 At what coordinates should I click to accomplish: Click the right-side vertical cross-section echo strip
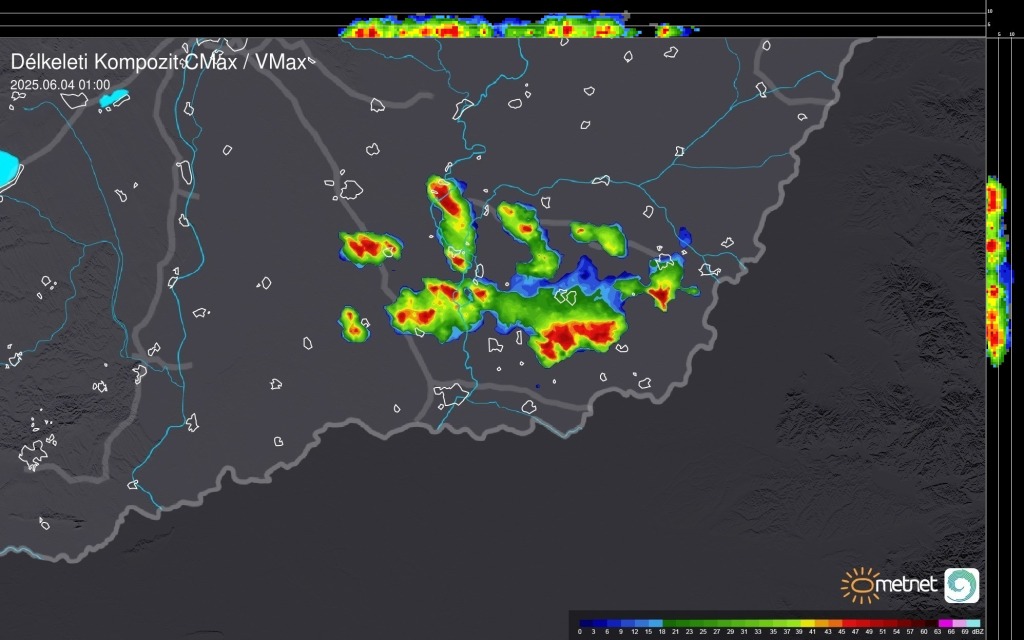point(994,272)
